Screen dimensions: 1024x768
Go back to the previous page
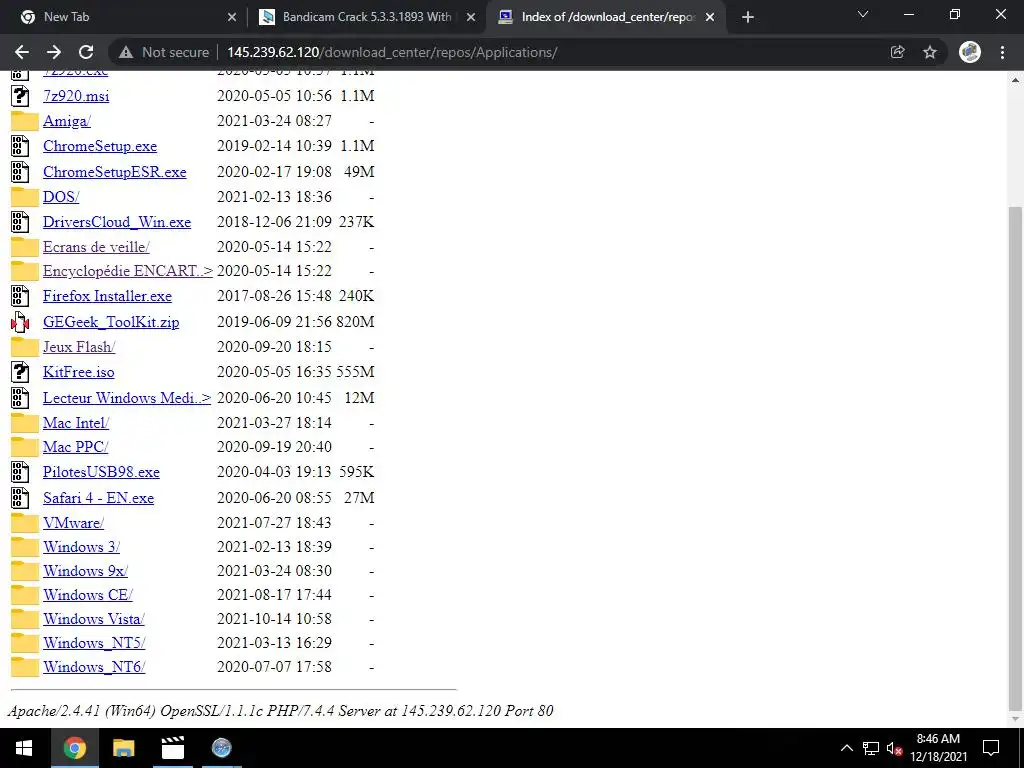[22, 52]
